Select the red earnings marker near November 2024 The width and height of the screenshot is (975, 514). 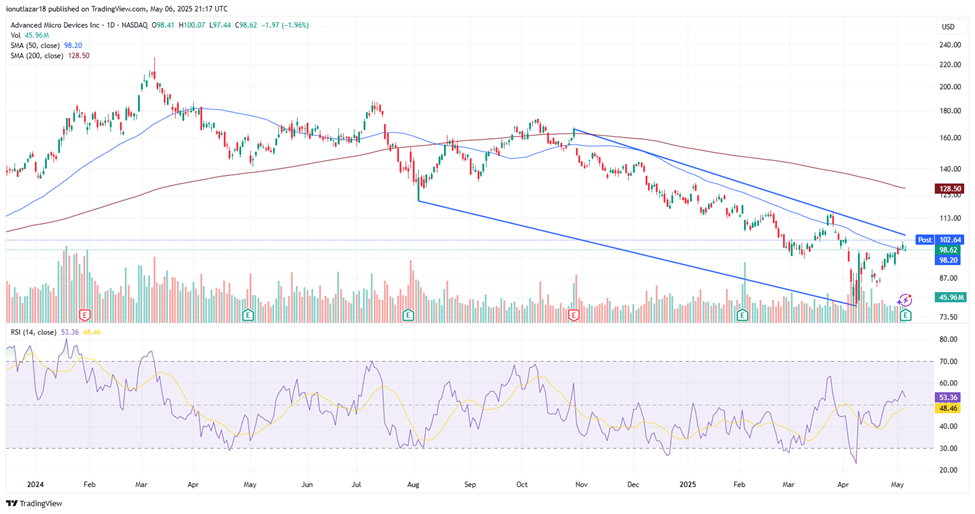[x=574, y=315]
